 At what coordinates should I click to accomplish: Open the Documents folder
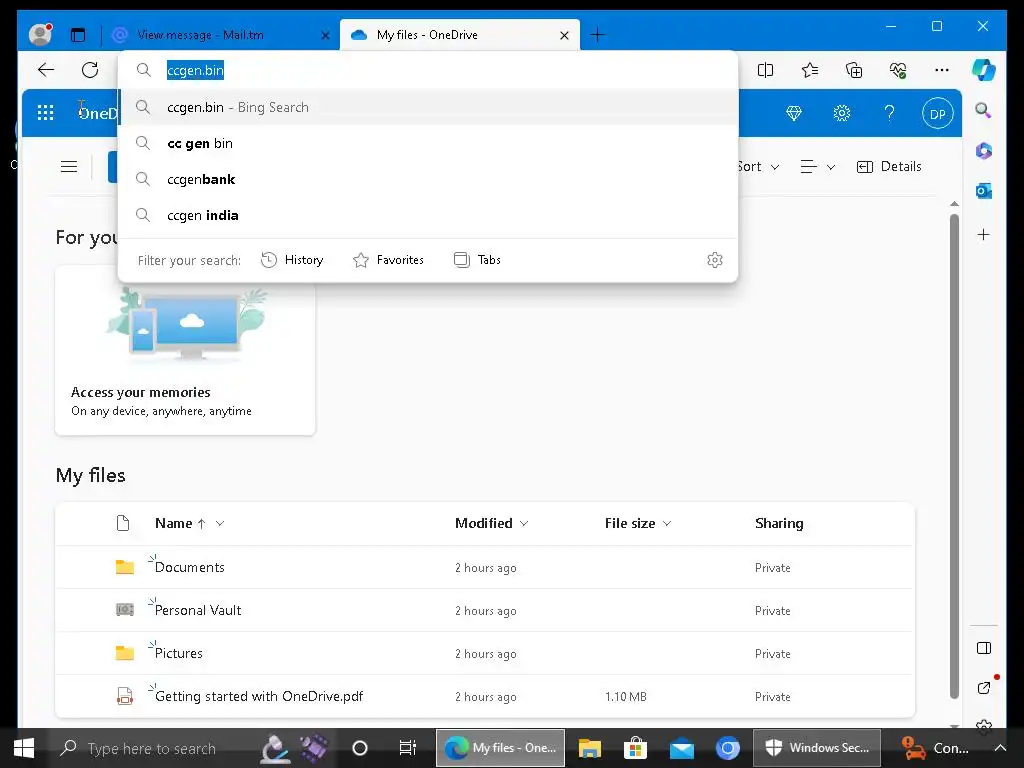pyautogui.click(x=189, y=567)
